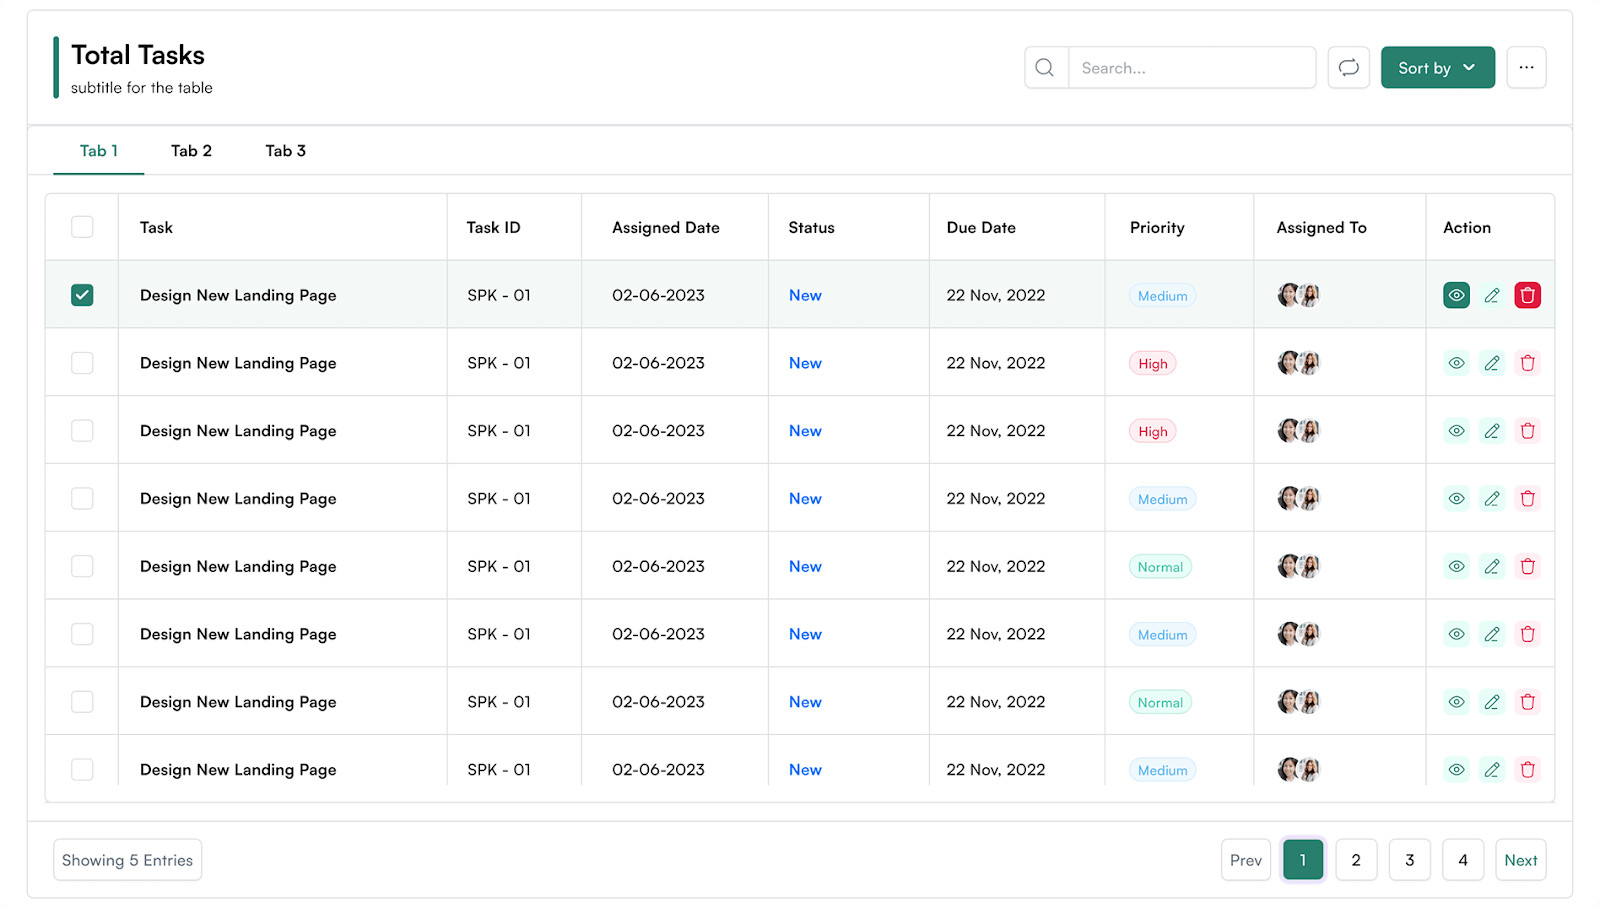Screen dimensions: 1600x908
Task: Click the Search input field
Action: pos(1190,68)
